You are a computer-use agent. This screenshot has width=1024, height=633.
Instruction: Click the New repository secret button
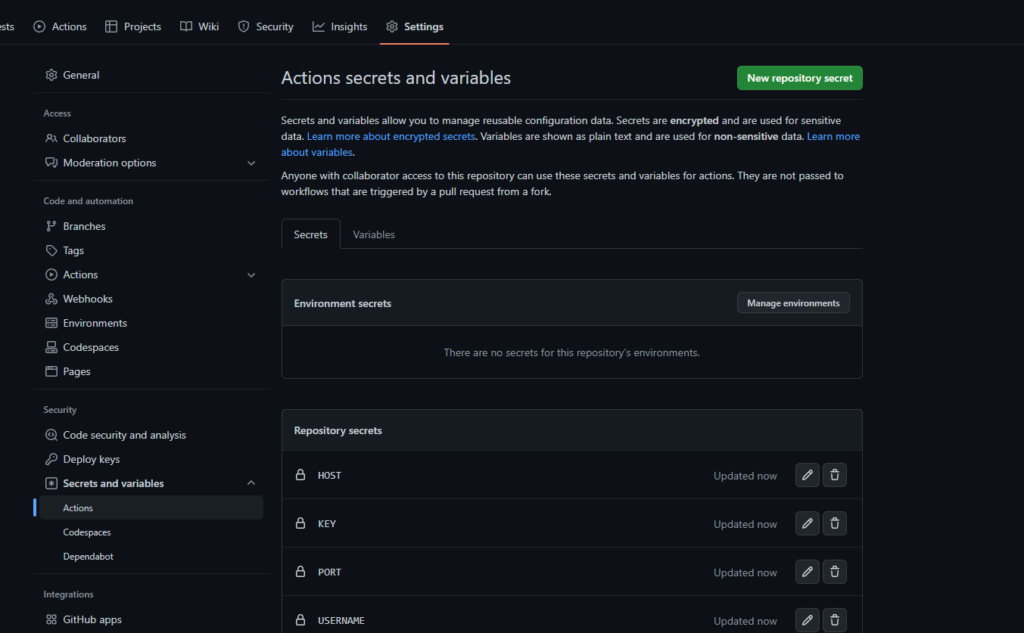(x=799, y=78)
